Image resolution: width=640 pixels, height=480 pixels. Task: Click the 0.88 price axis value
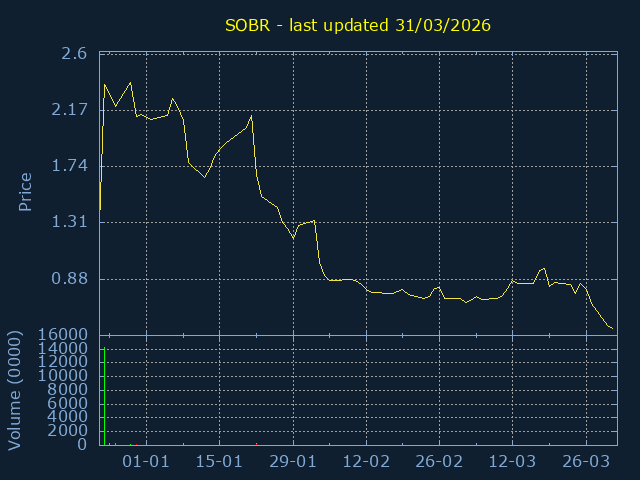(68, 279)
